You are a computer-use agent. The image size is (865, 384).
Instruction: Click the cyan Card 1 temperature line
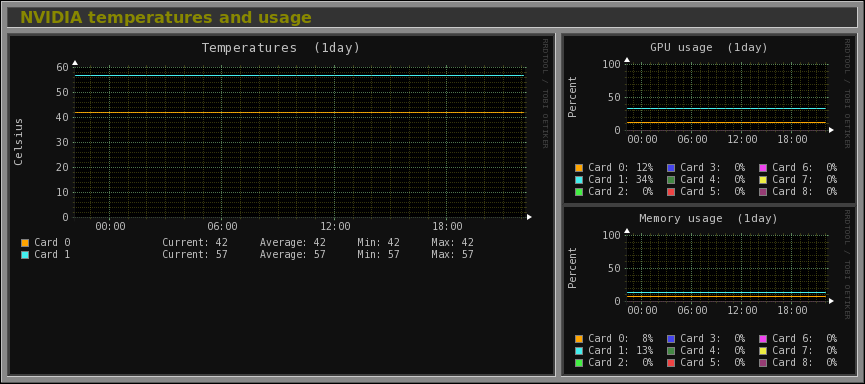(x=299, y=75)
